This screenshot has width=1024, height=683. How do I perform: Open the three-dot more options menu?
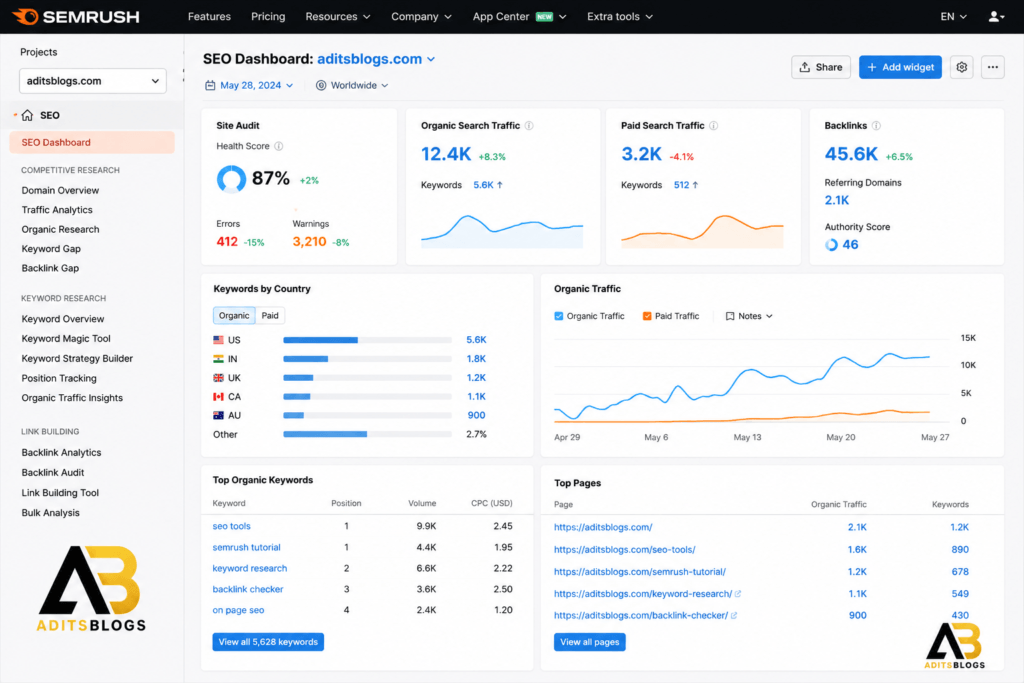pos(993,67)
